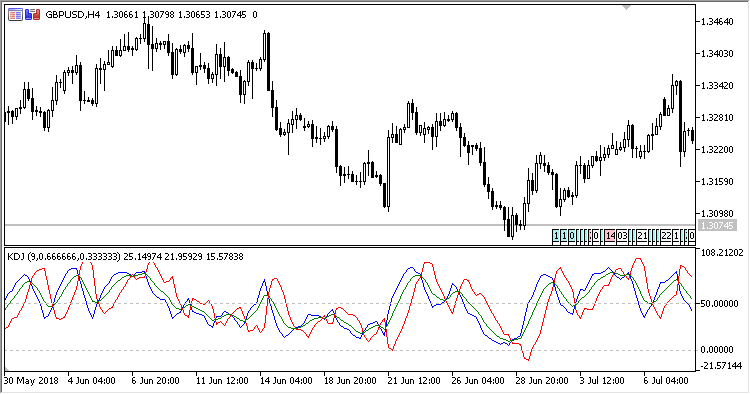The height and width of the screenshot is (394, 750).
Task: Select the GBPUSD,H4 chart title
Action: [73, 15]
